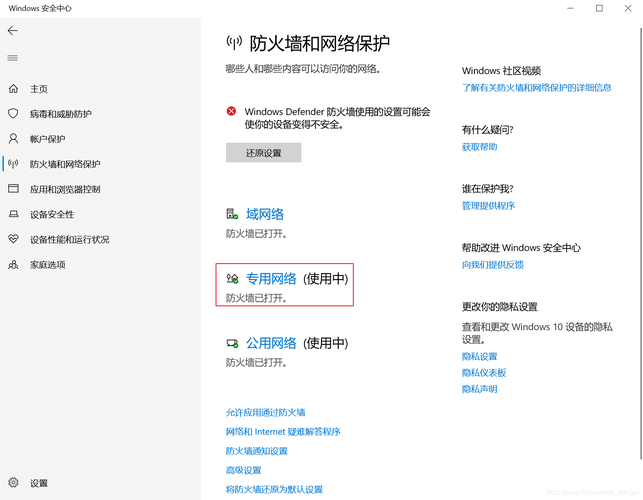Click the device health heart icon

[x=14, y=239]
